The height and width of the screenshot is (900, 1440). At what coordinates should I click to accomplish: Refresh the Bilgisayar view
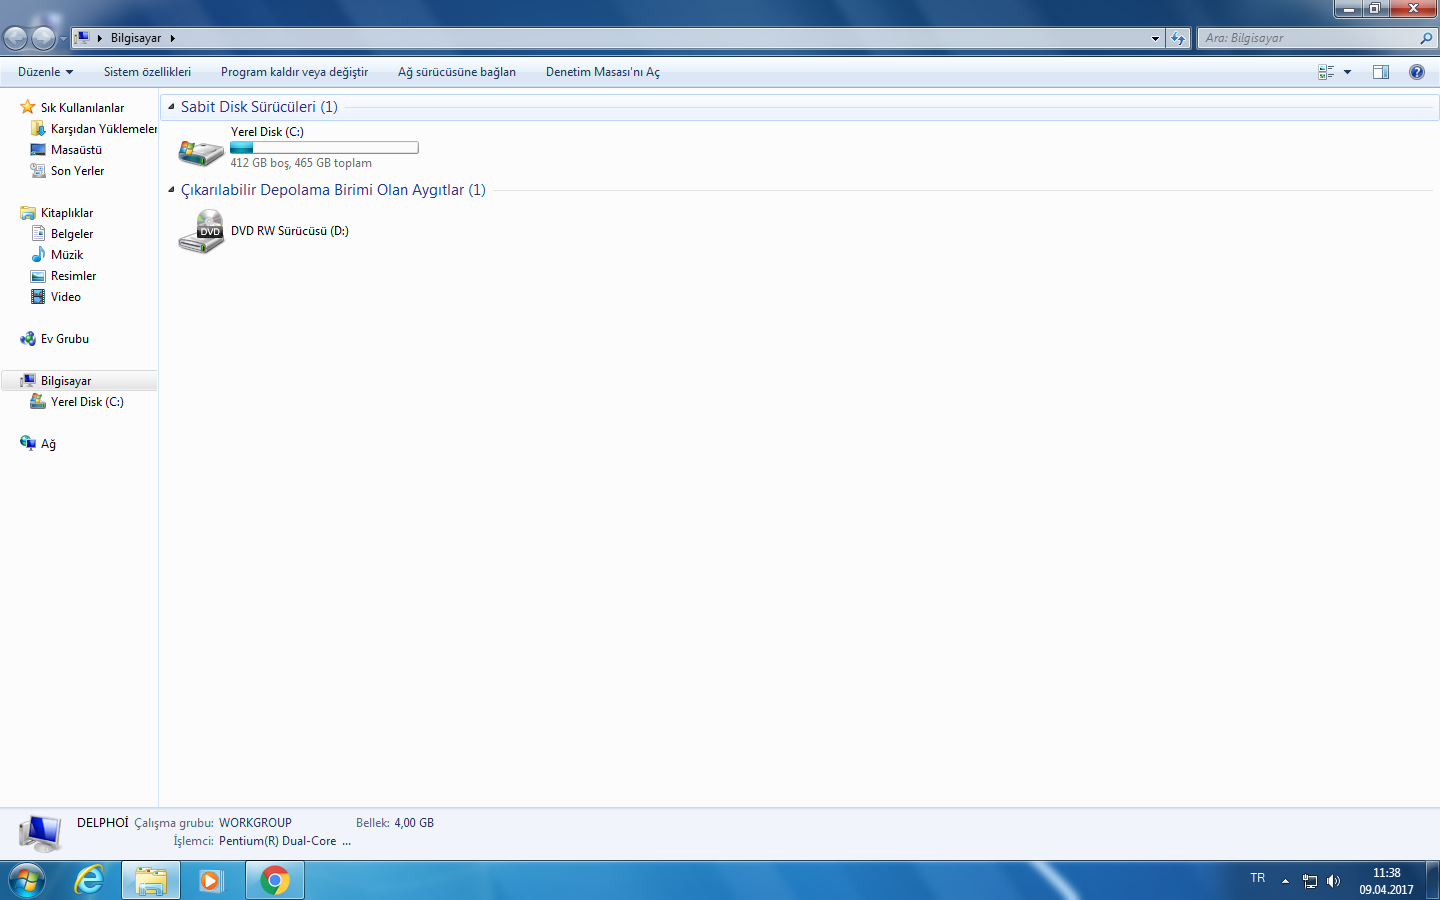pos(1178,39)
